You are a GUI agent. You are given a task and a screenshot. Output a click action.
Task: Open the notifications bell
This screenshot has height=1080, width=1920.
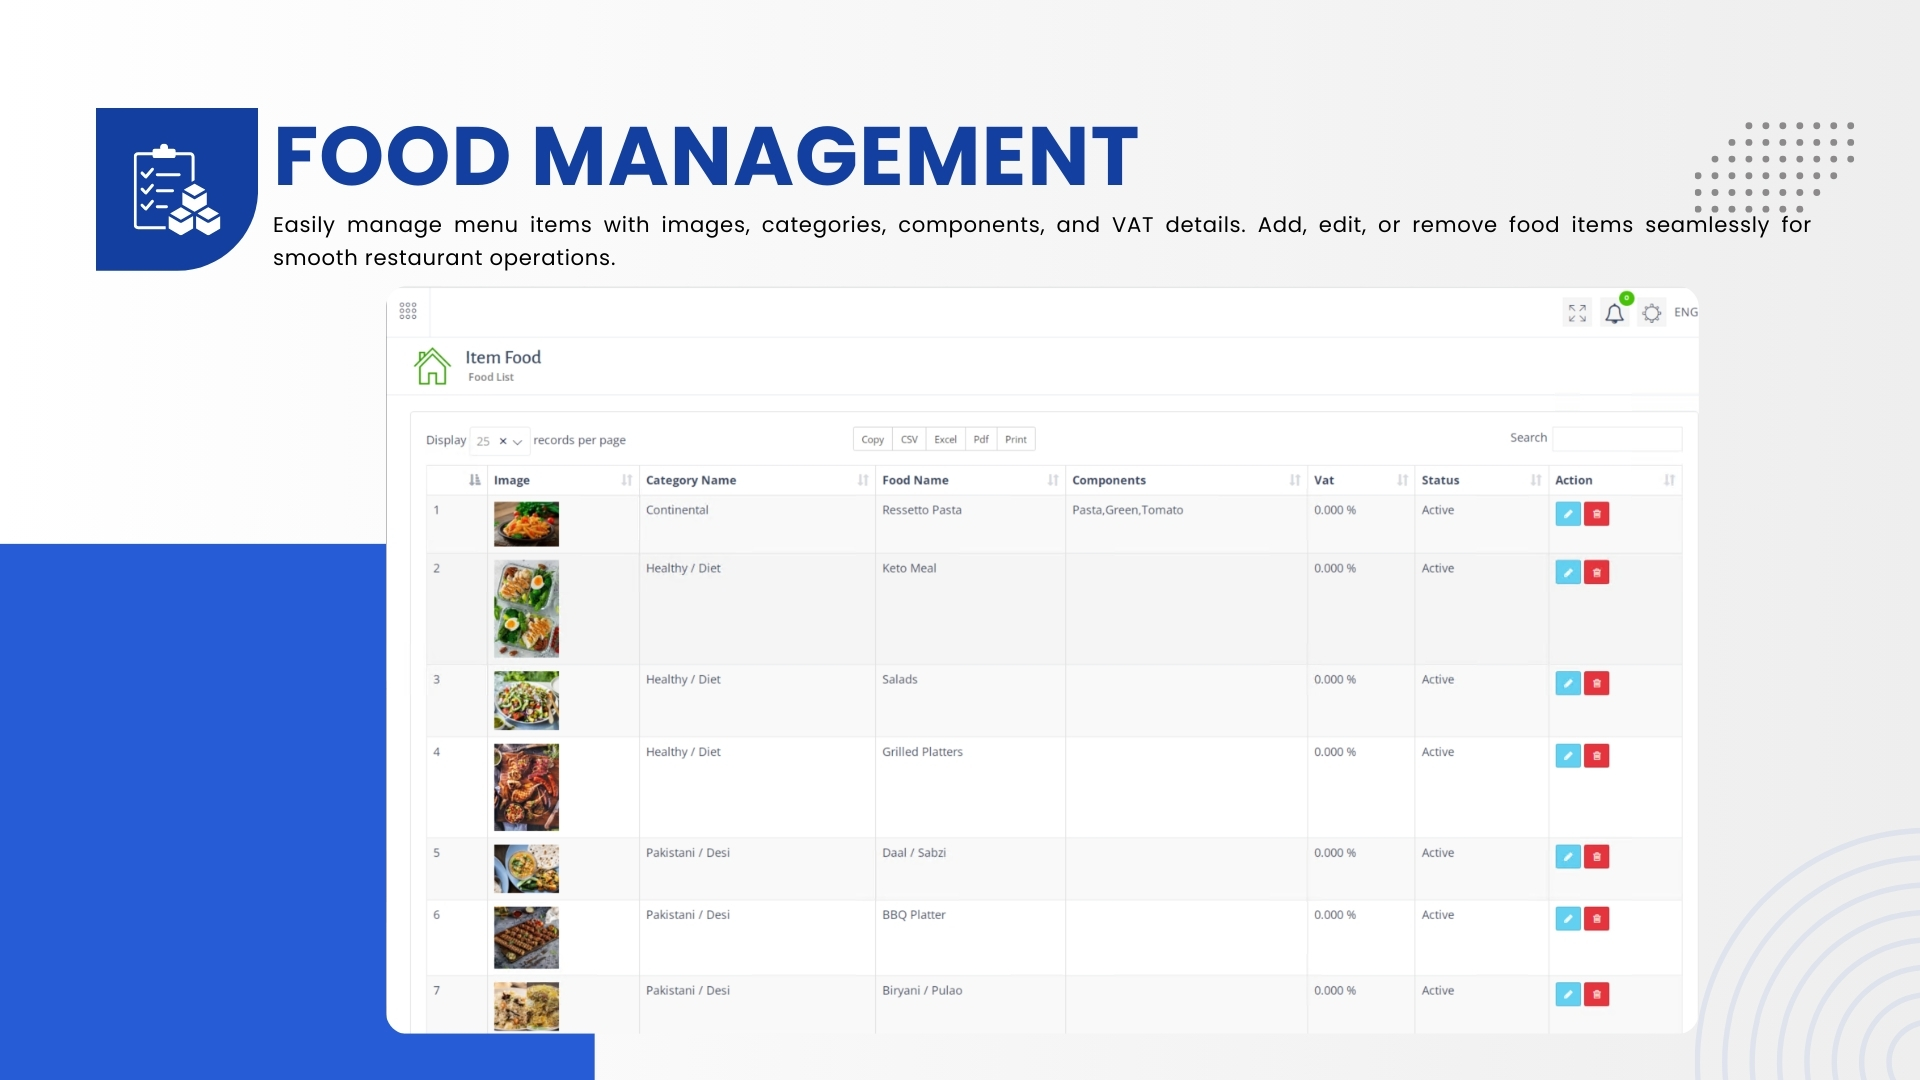click(x=1614, y=314)
